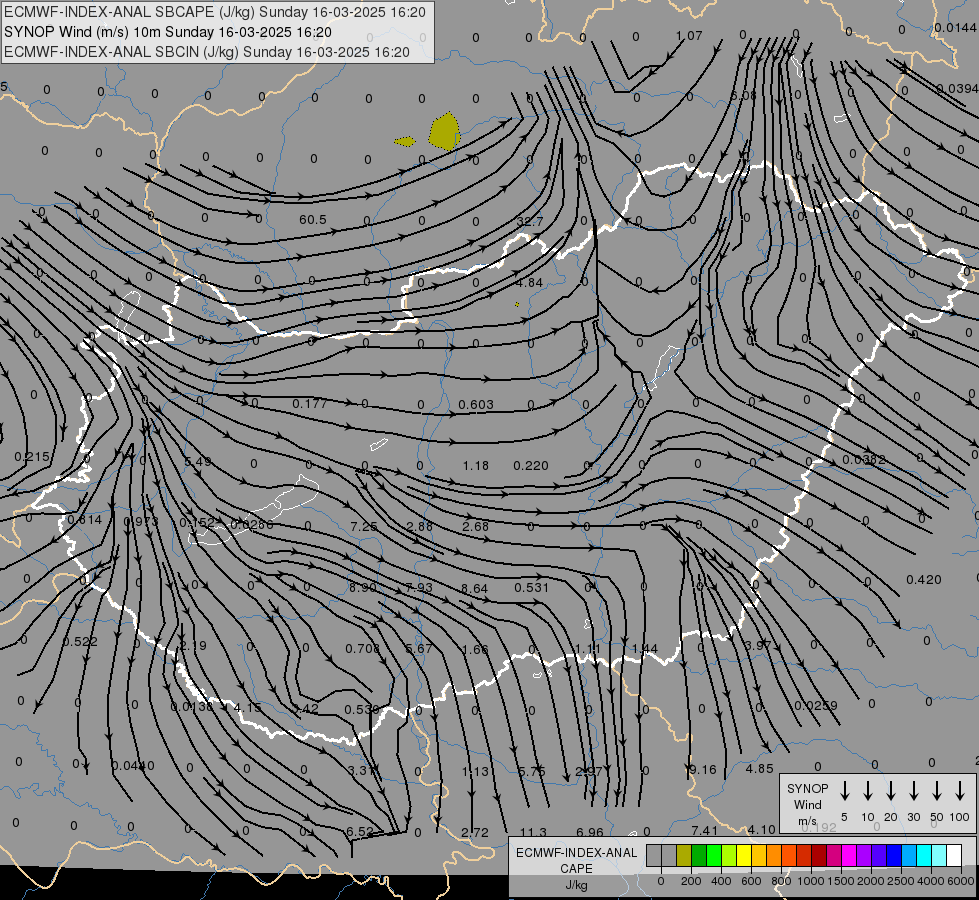The image size is (979, 900).
Task: Click the SYNOP Wind 10m title line
Action: (168, 32)
